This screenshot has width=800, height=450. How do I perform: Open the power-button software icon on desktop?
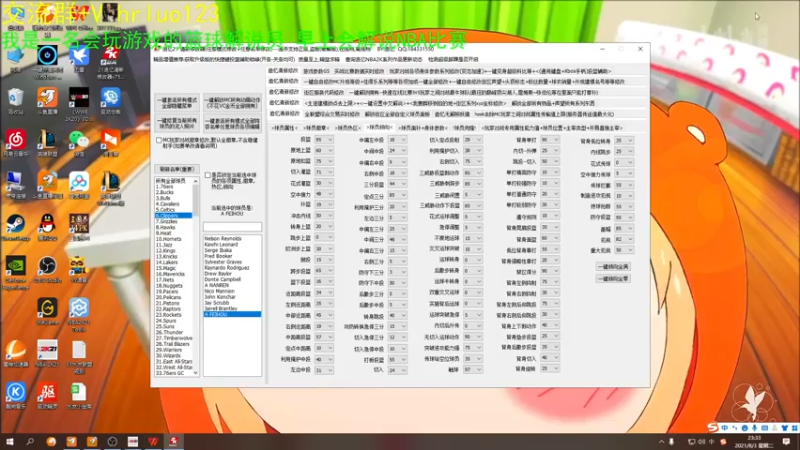47,56
